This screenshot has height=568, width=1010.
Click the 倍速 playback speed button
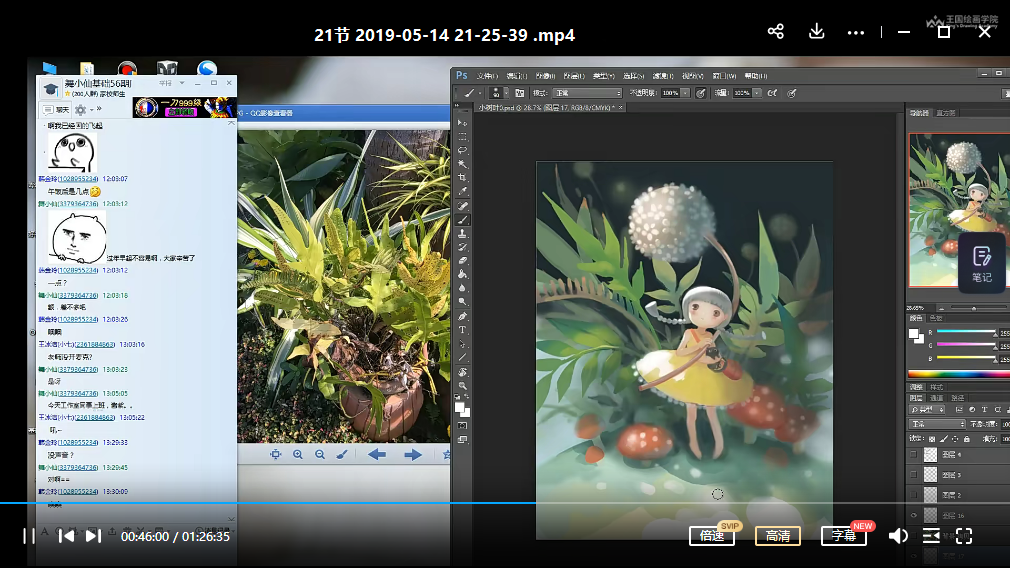click(x=712, y=536)
